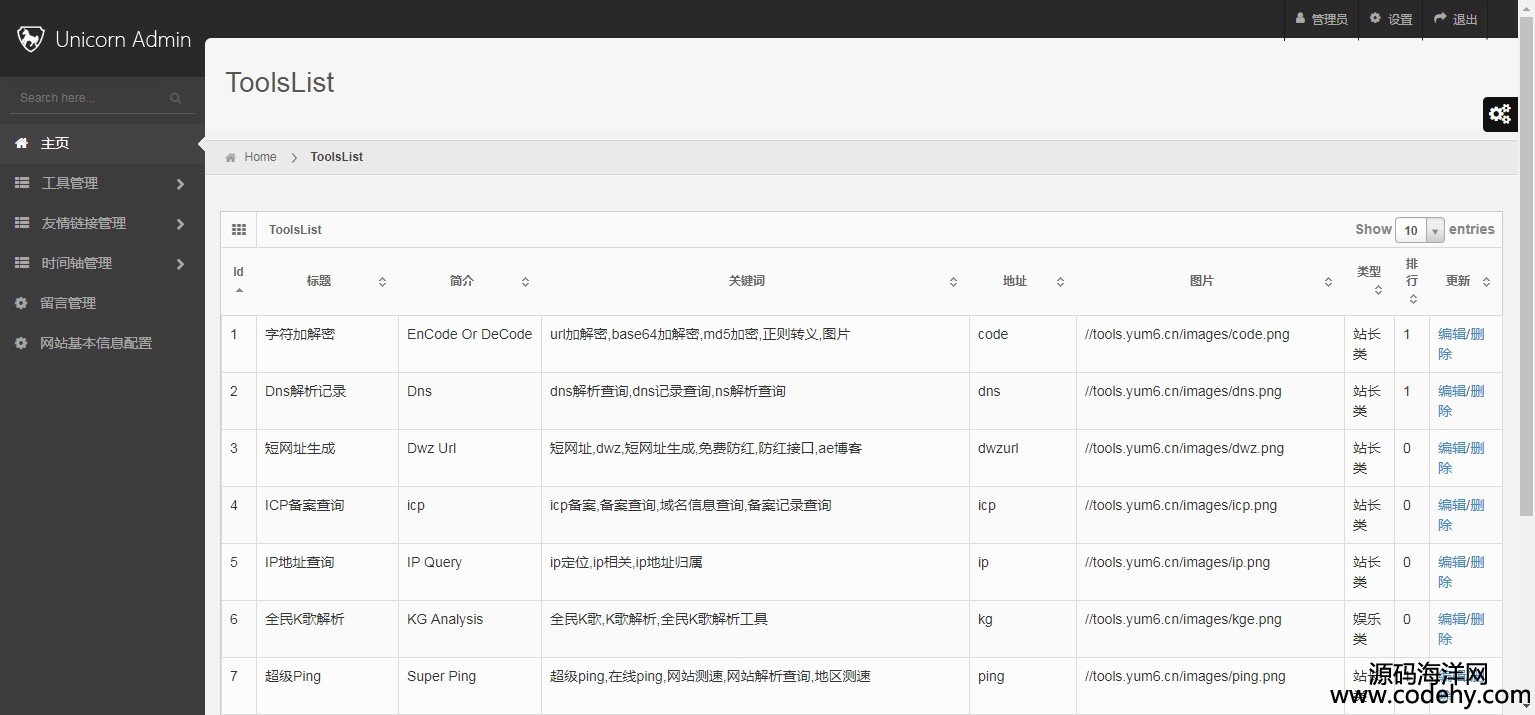Sort by 更新 column sort arrows
Viewport: 1535px width, 715px height.
pyautogui.click(x=1486, y=282)
